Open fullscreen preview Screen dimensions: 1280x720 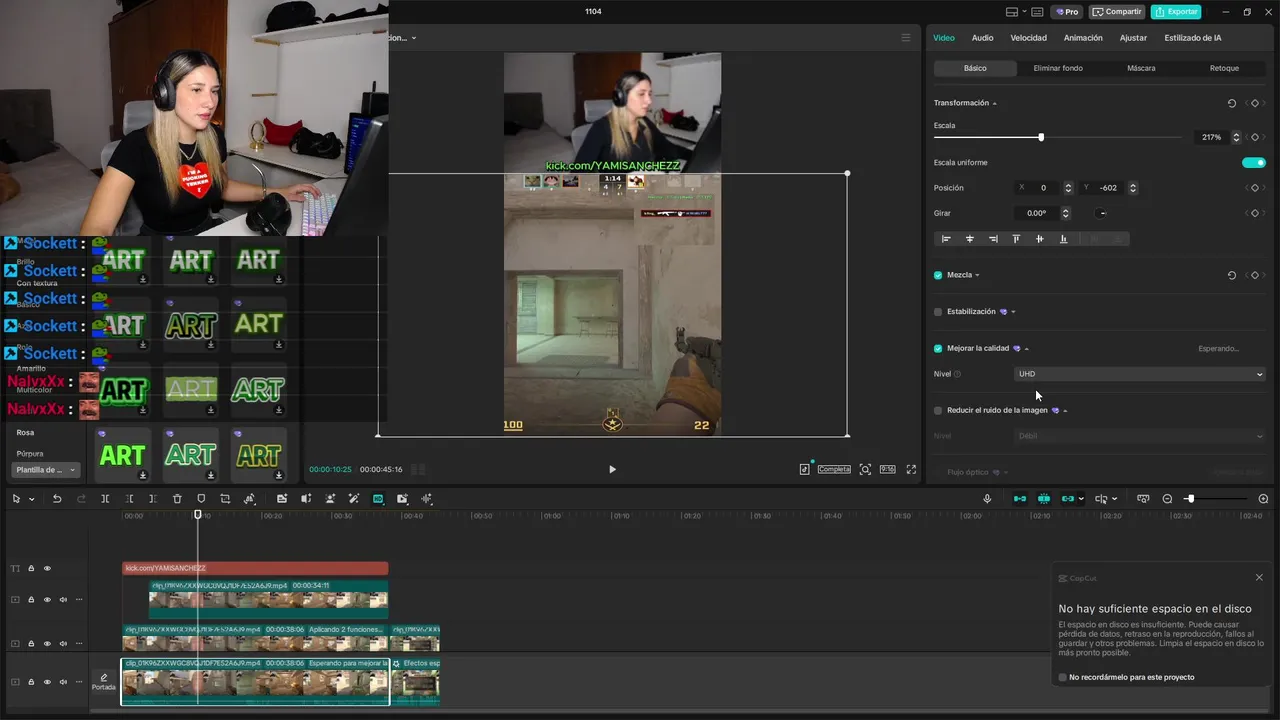(911, 469)
